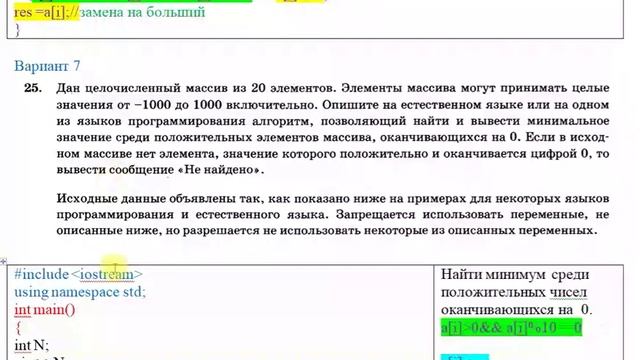The image size is (640, 360).
Task: Click the paragraph starting 'Исходные данные объявлены так'
Action: tap(333, 214)
